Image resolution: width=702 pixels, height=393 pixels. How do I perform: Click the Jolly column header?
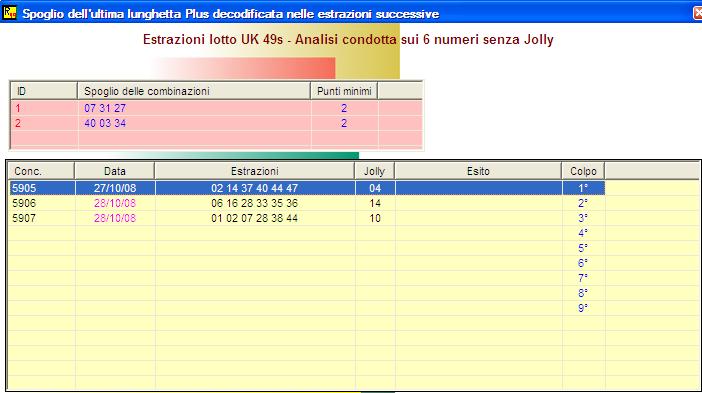(374, 171)
